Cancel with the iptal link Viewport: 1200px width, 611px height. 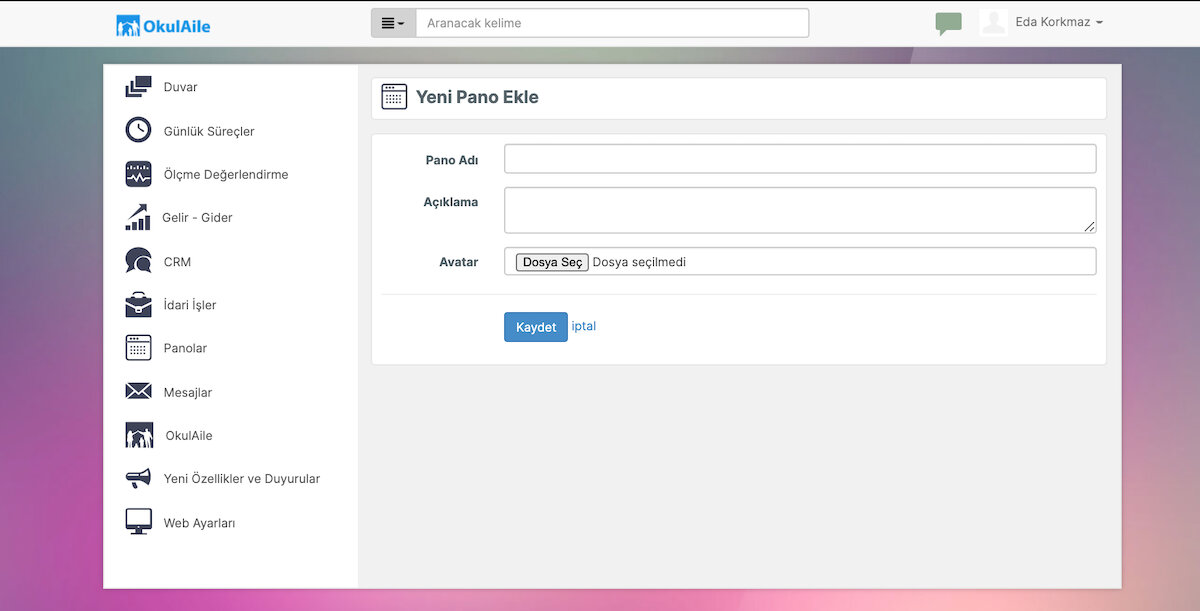point(584,326)
